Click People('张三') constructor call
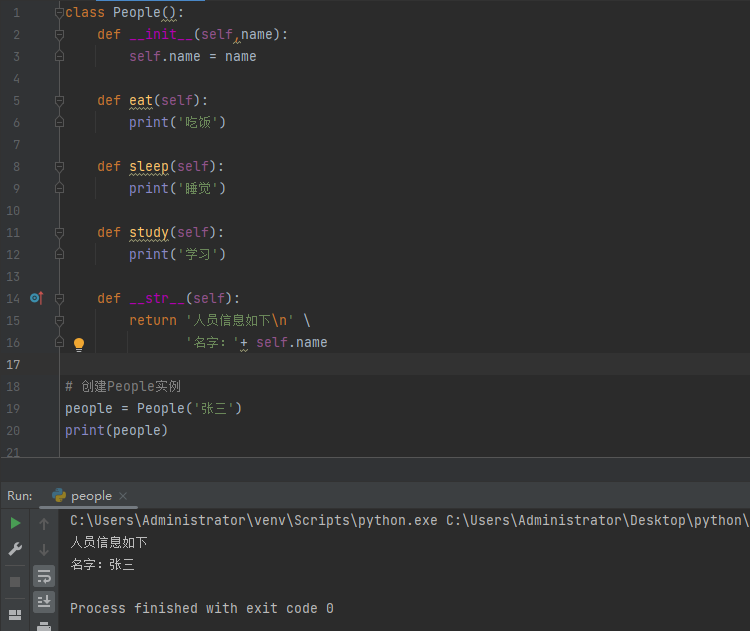This screenshot has width=750, height=631. [189, 409]
